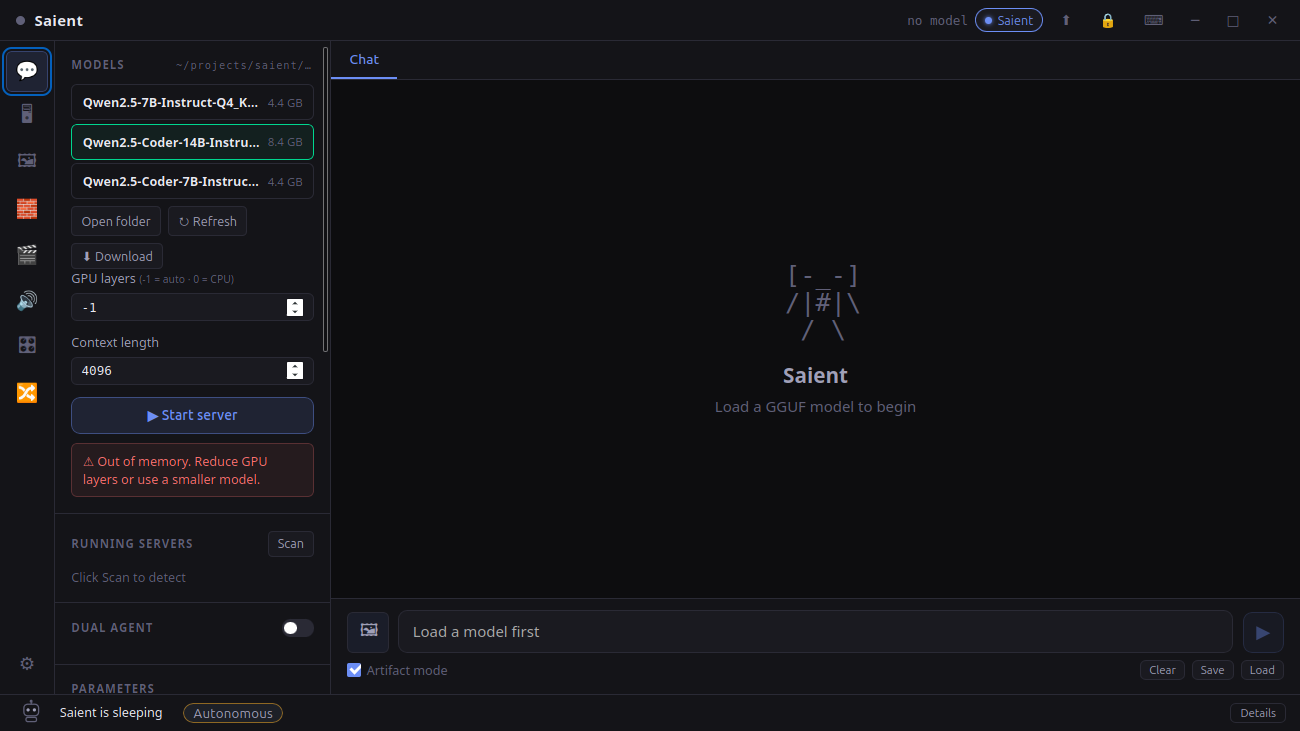Click the 'Saient is sleeping' status text
The height and width of the screenshot is (731, 1300).
point(111,713)
